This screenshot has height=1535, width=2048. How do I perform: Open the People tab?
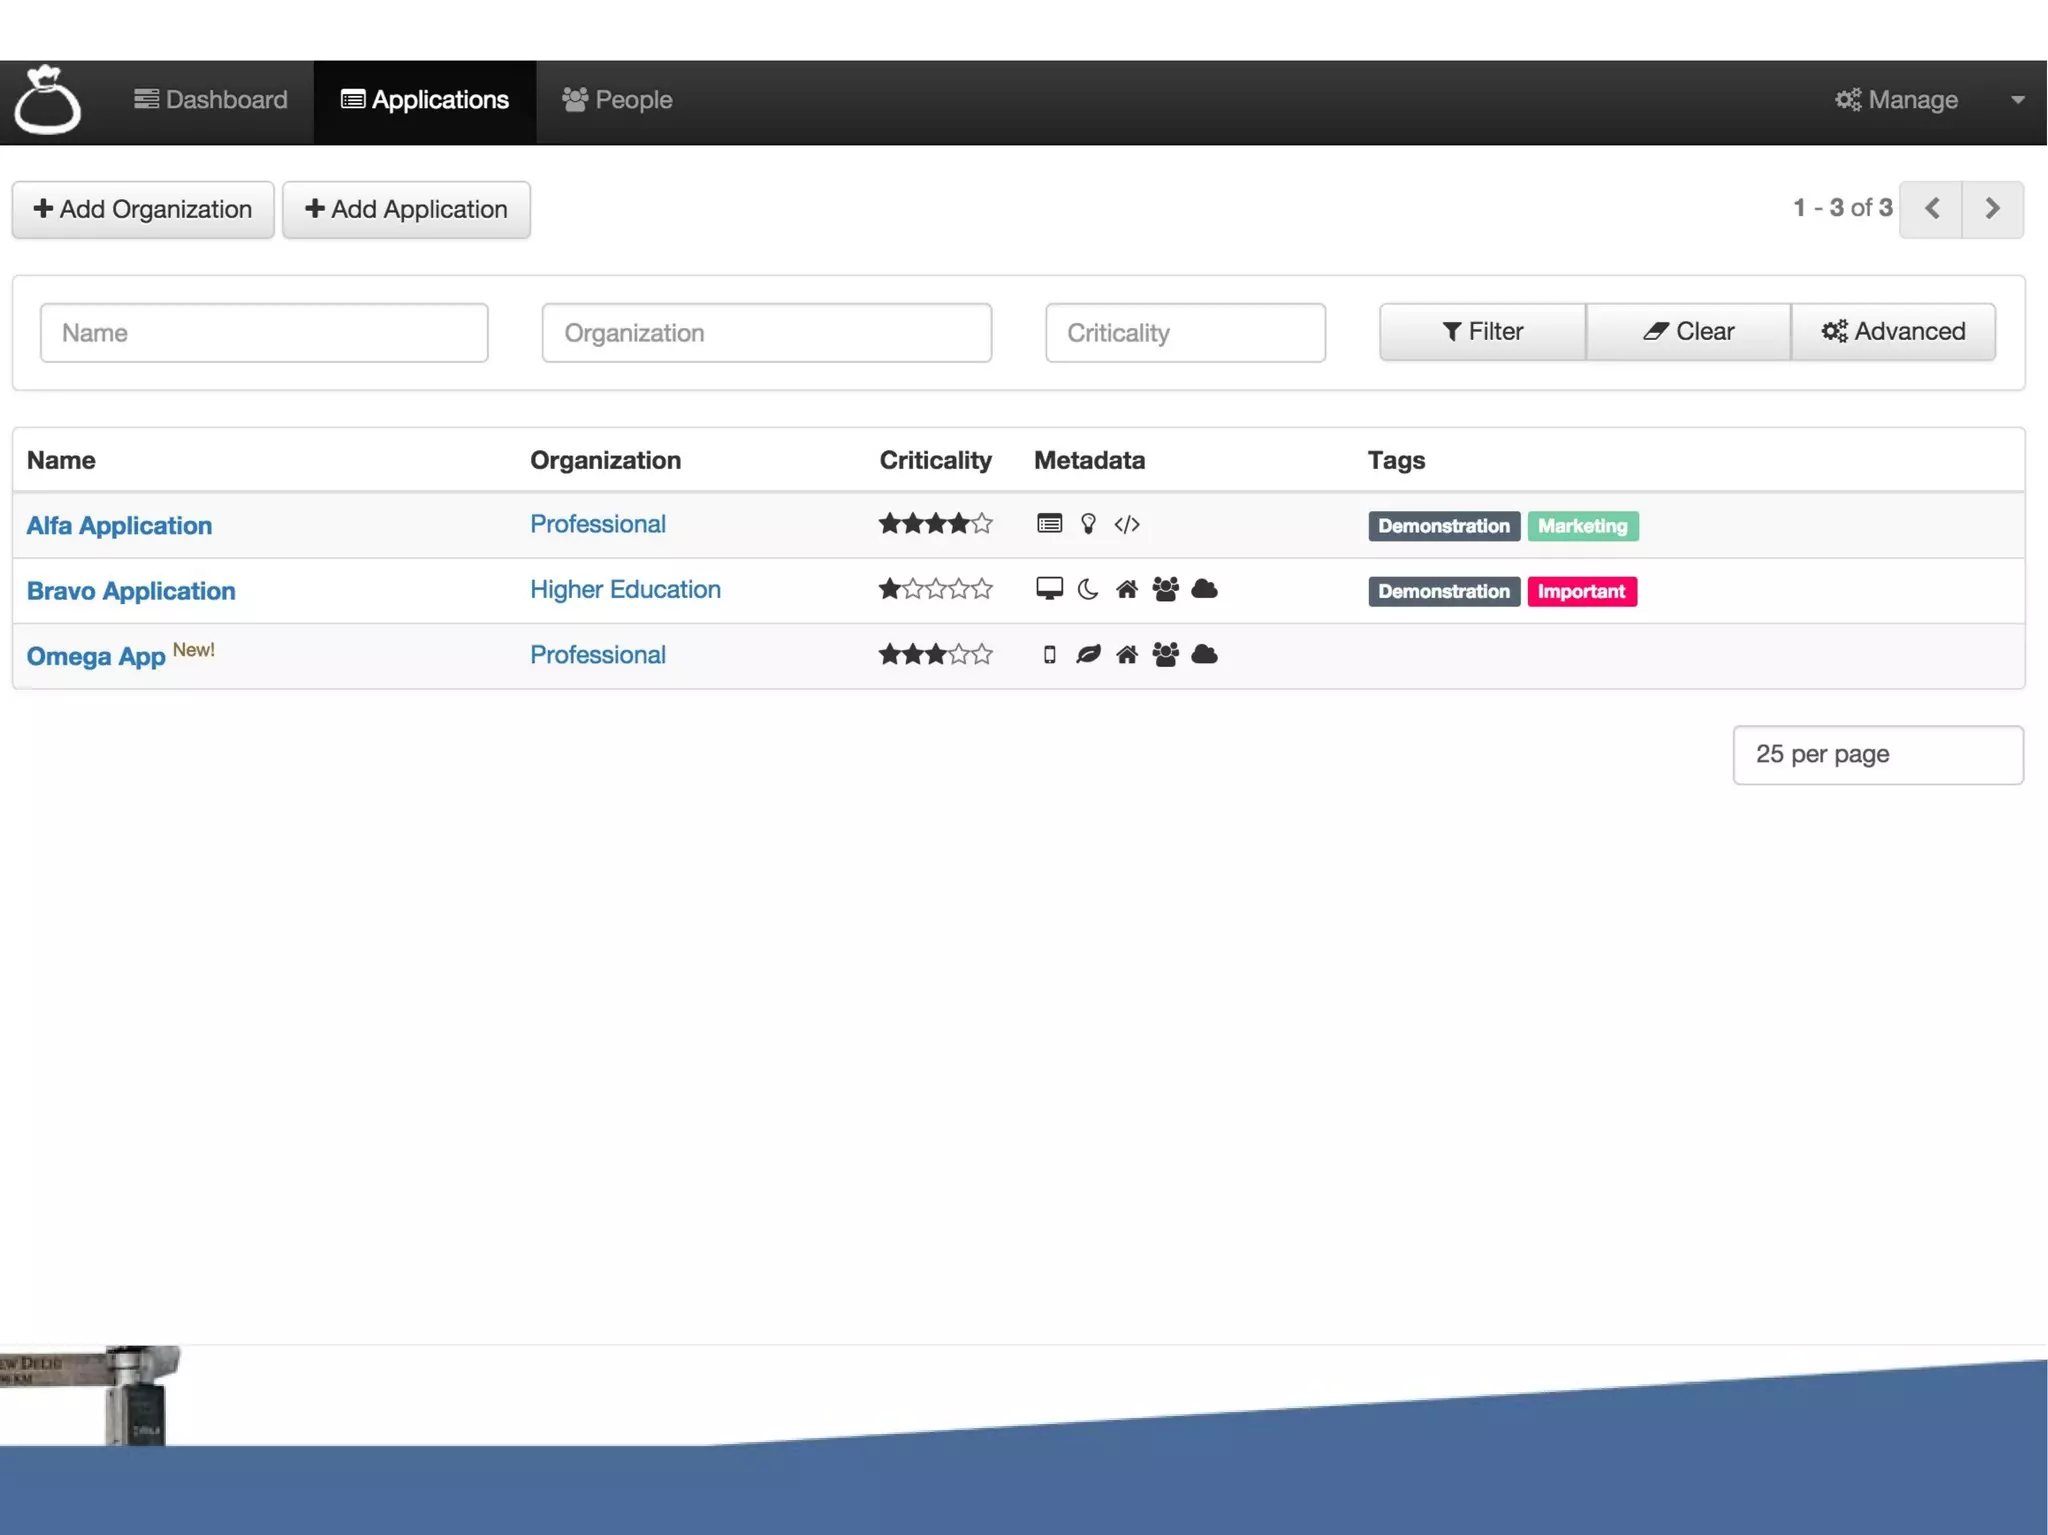(617, 100)
